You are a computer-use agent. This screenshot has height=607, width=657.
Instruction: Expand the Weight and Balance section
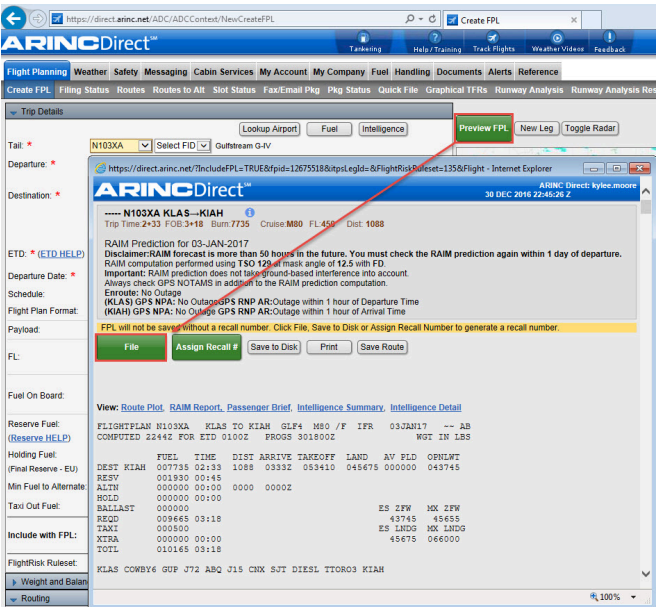click(14, 582)
